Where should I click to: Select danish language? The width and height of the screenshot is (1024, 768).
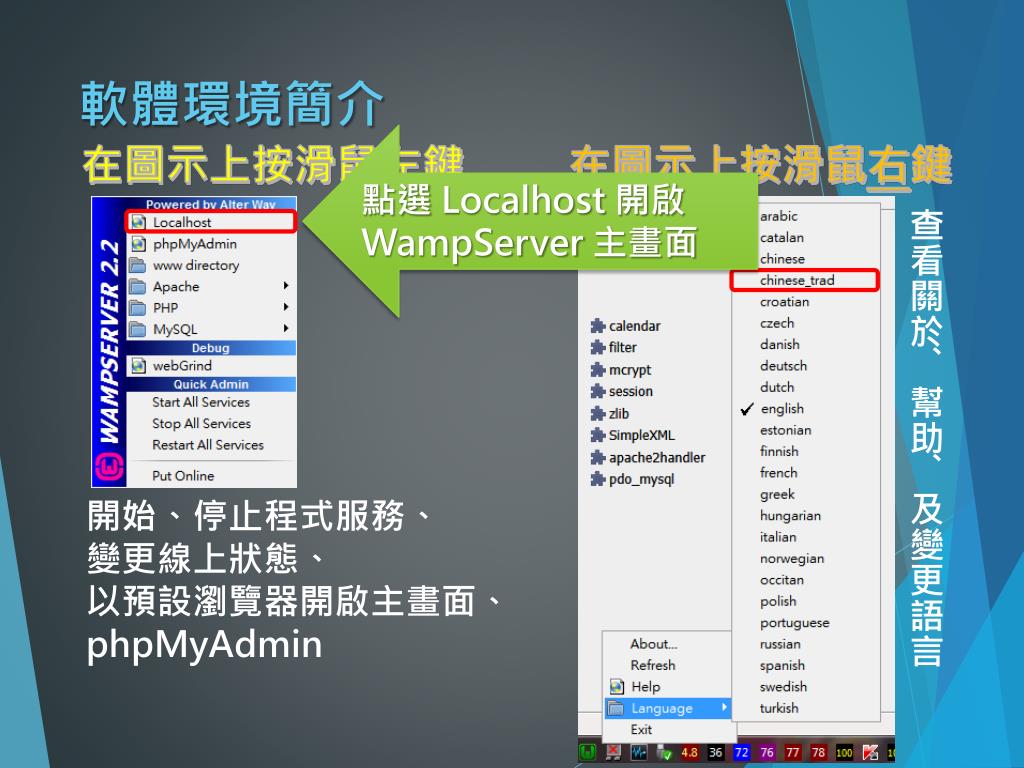click(779, 344)
